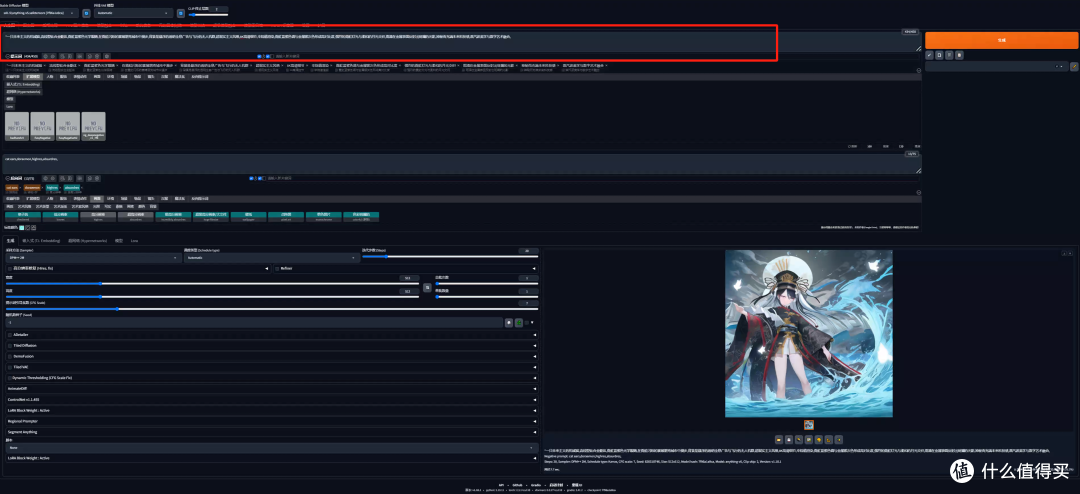Refresh the VAE model list
The width and height of the screenshot is (1080, 494).
pos(180,13)
